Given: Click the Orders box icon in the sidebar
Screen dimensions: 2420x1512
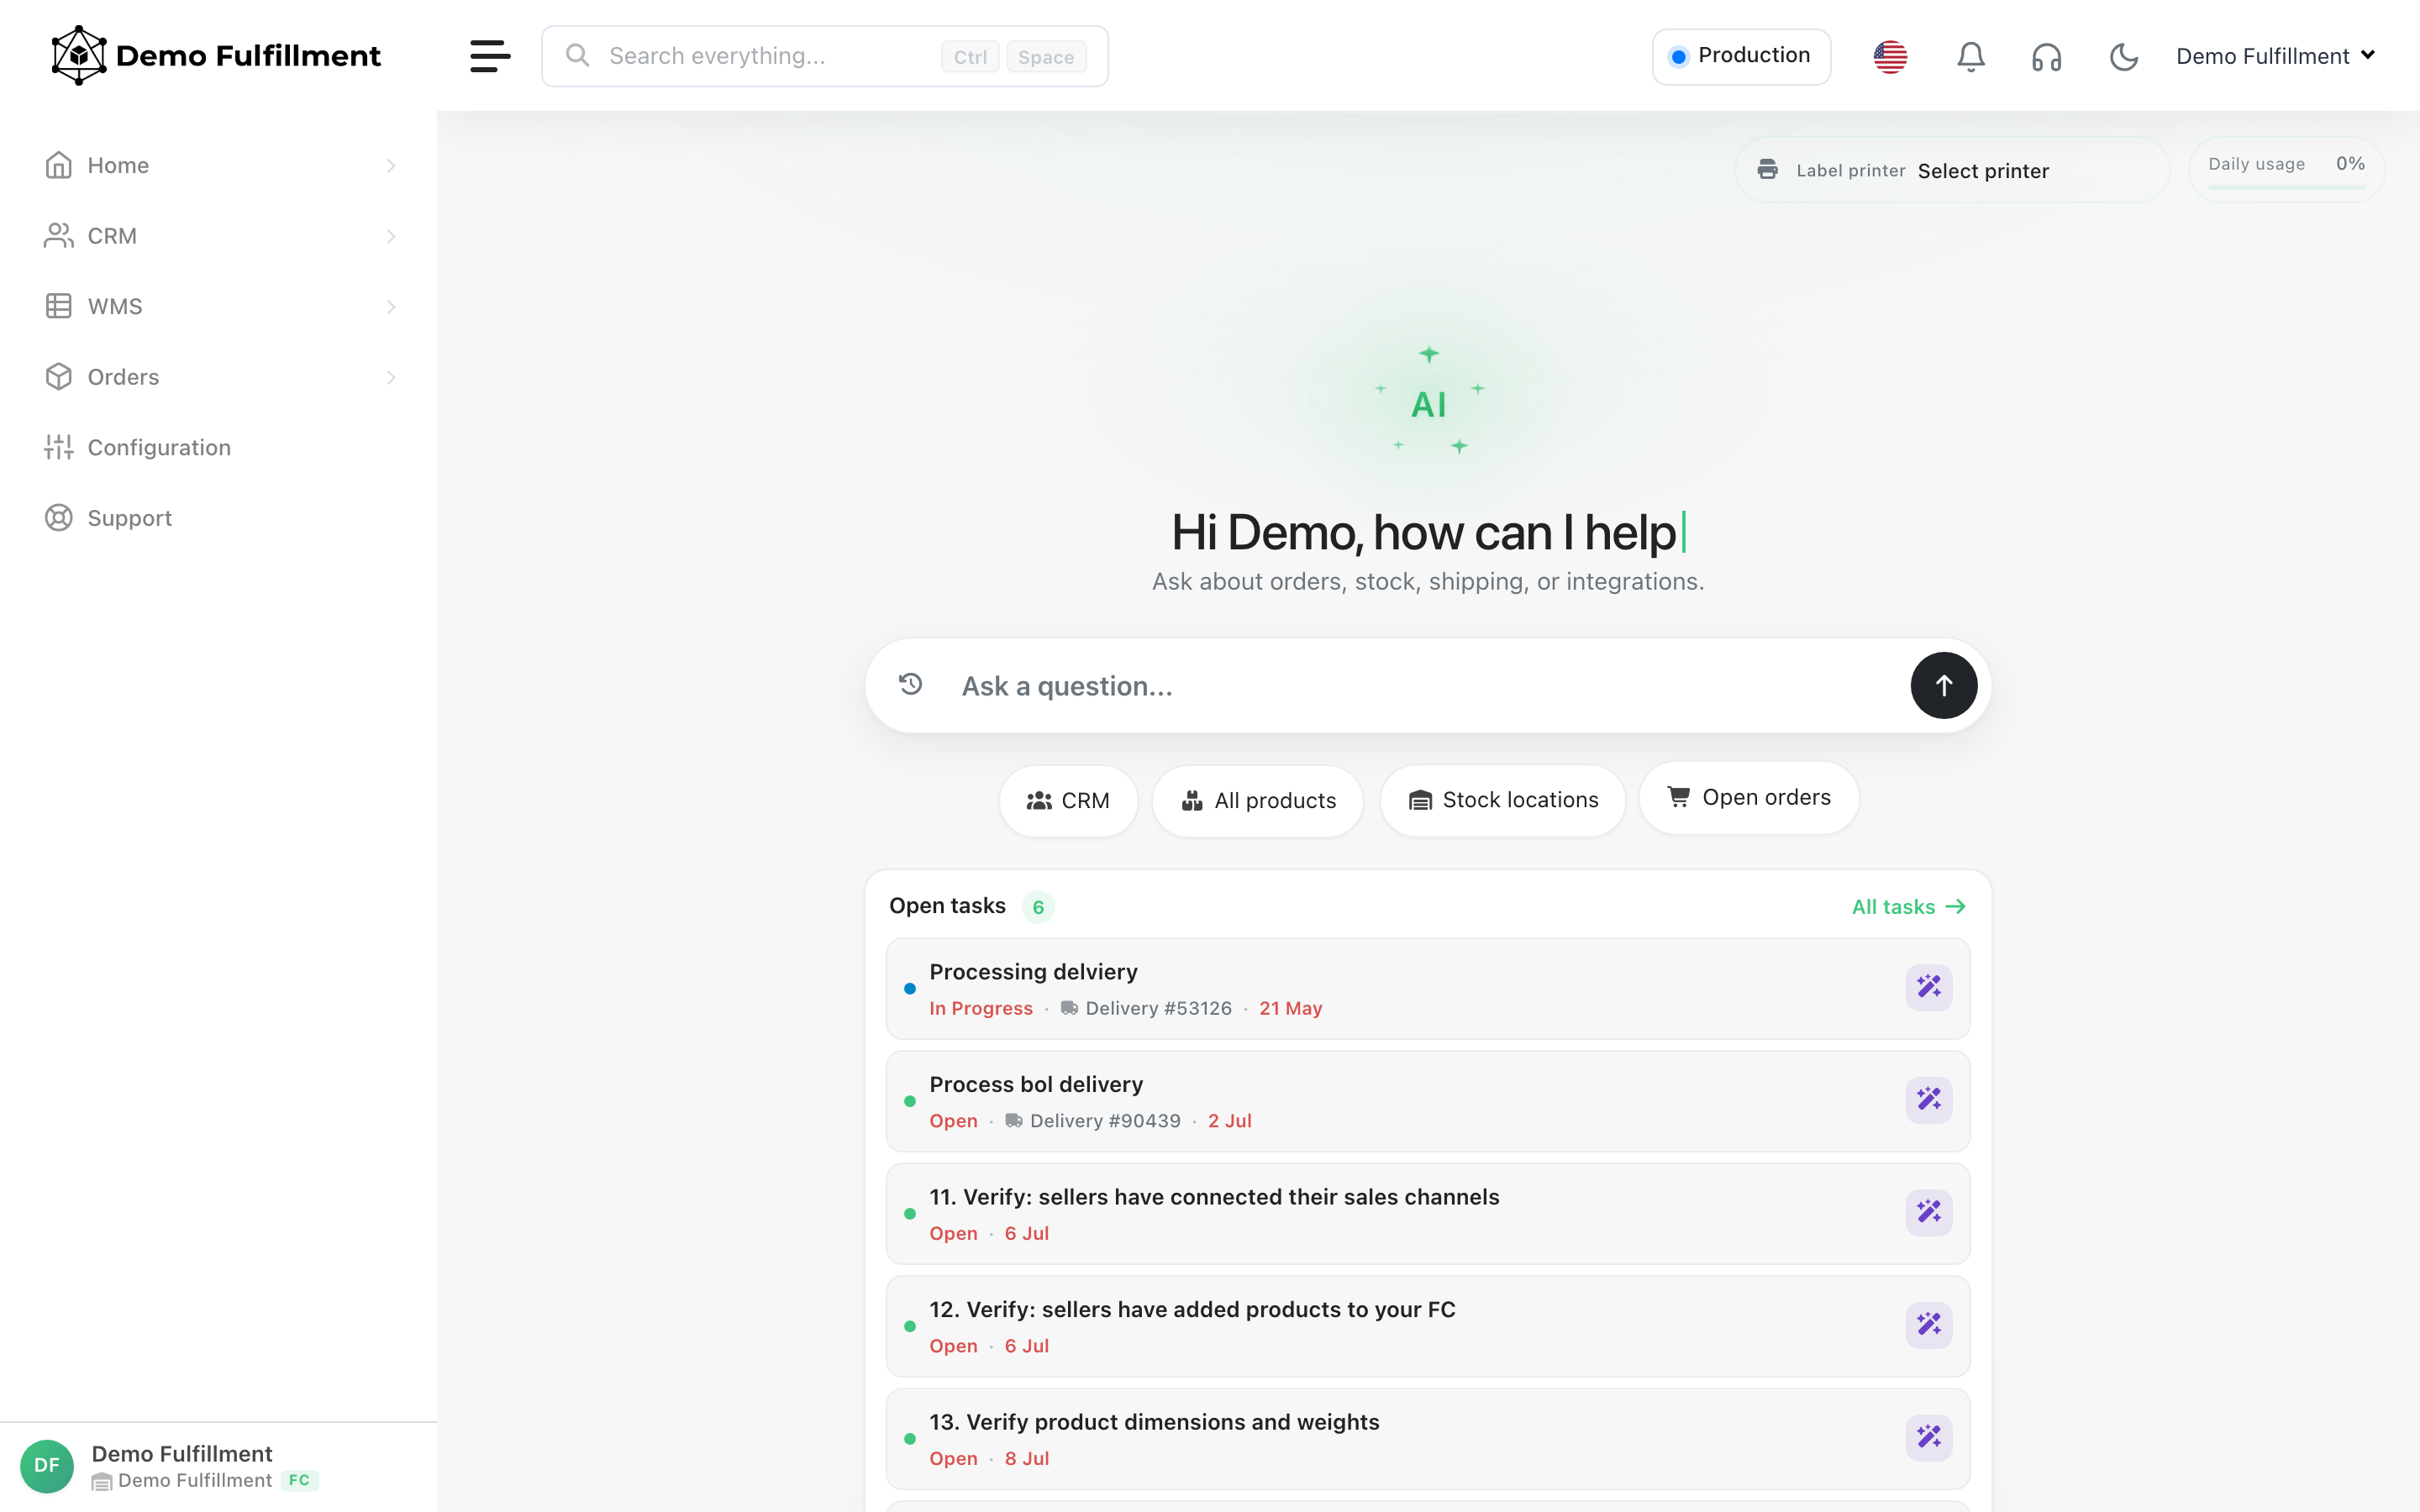Looking at the screenshot, I should [59, 376].
